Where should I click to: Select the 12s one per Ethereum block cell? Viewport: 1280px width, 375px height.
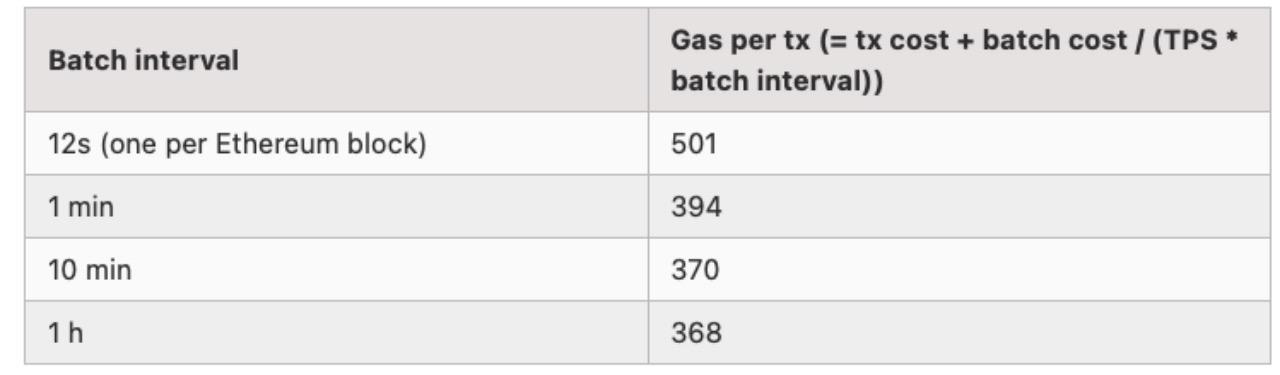coord(336,144)
